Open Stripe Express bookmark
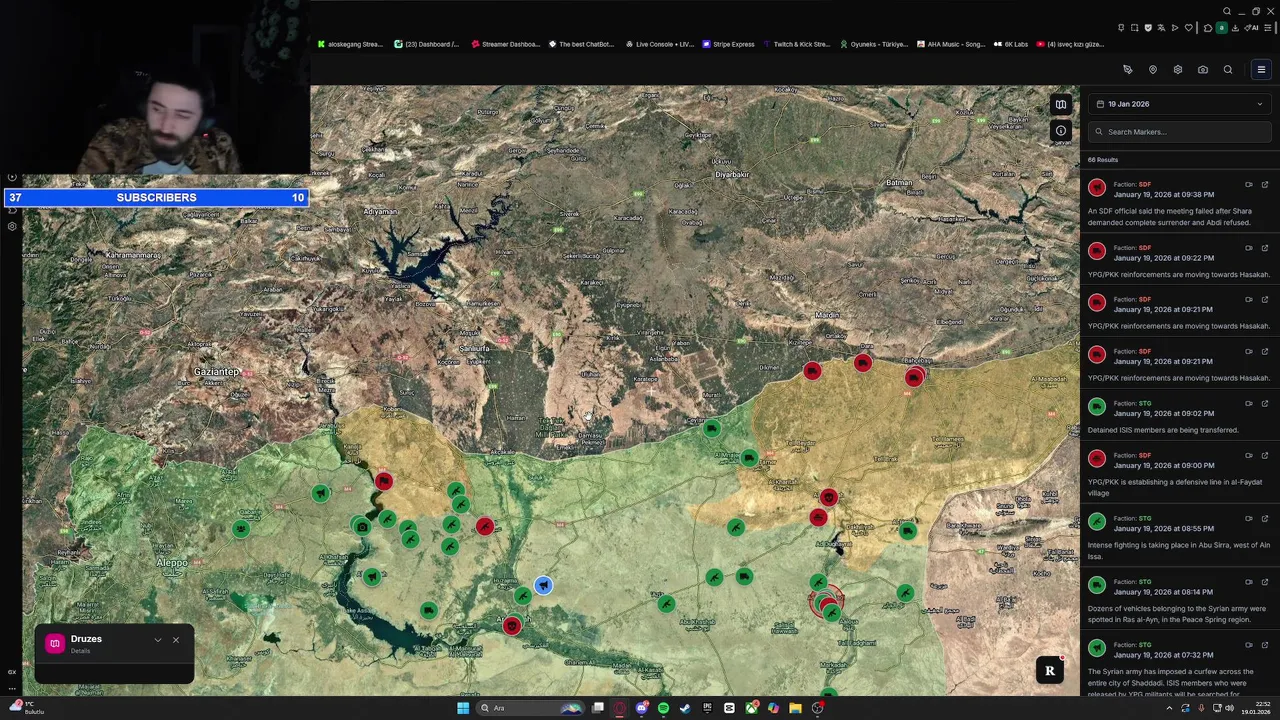The height and width of the screenshot is (720, 1280). tap(728, 44)
